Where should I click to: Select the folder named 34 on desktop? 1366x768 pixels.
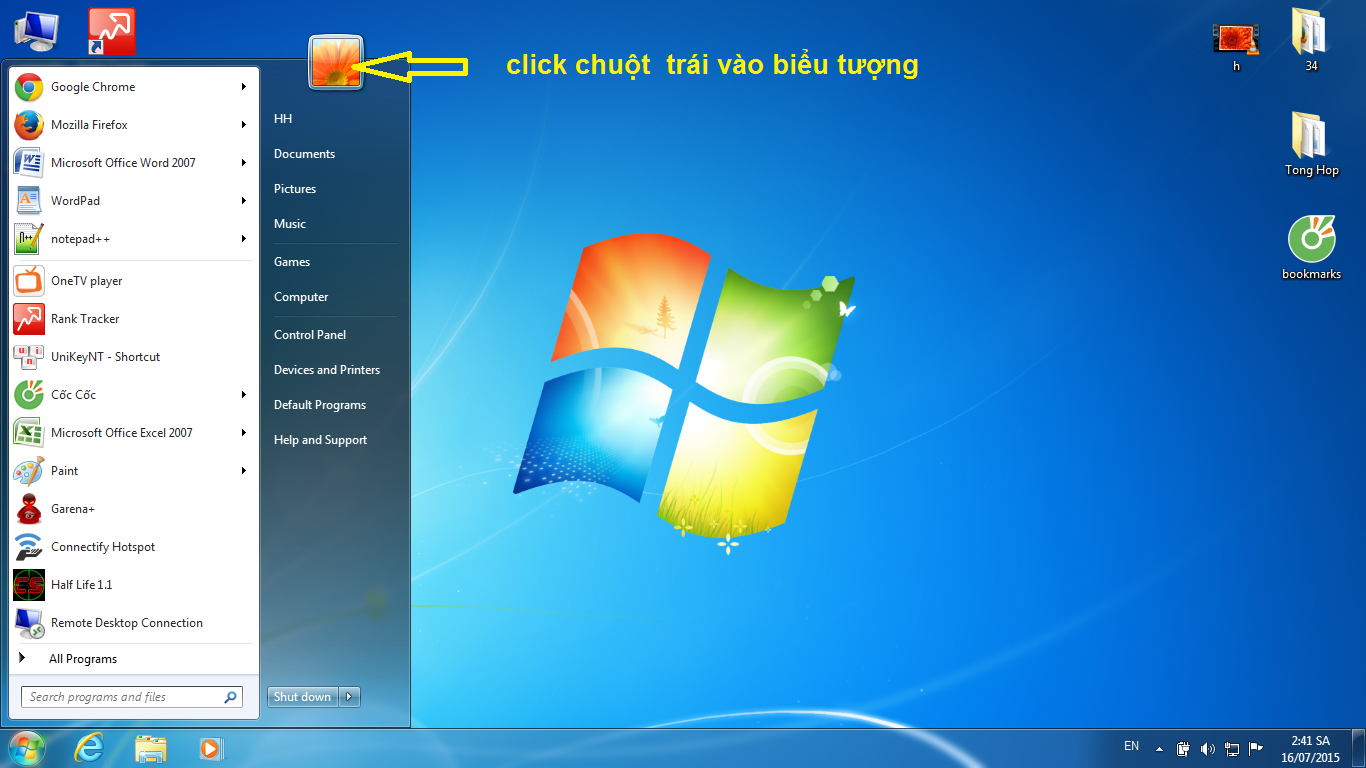point(1311,40)
